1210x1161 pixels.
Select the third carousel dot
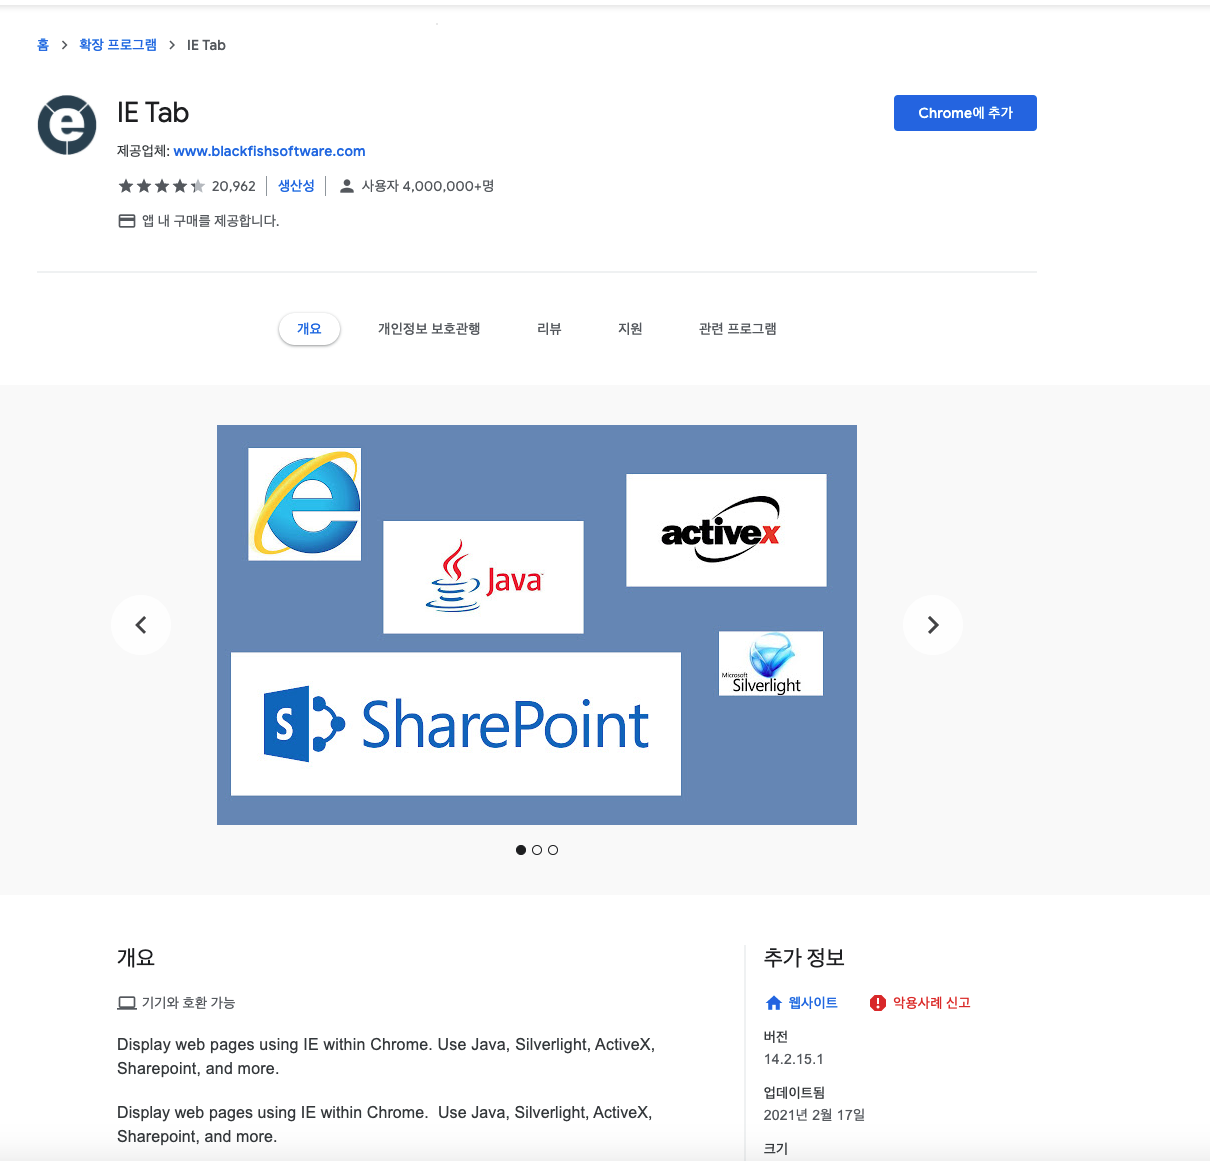coord(553,850)
